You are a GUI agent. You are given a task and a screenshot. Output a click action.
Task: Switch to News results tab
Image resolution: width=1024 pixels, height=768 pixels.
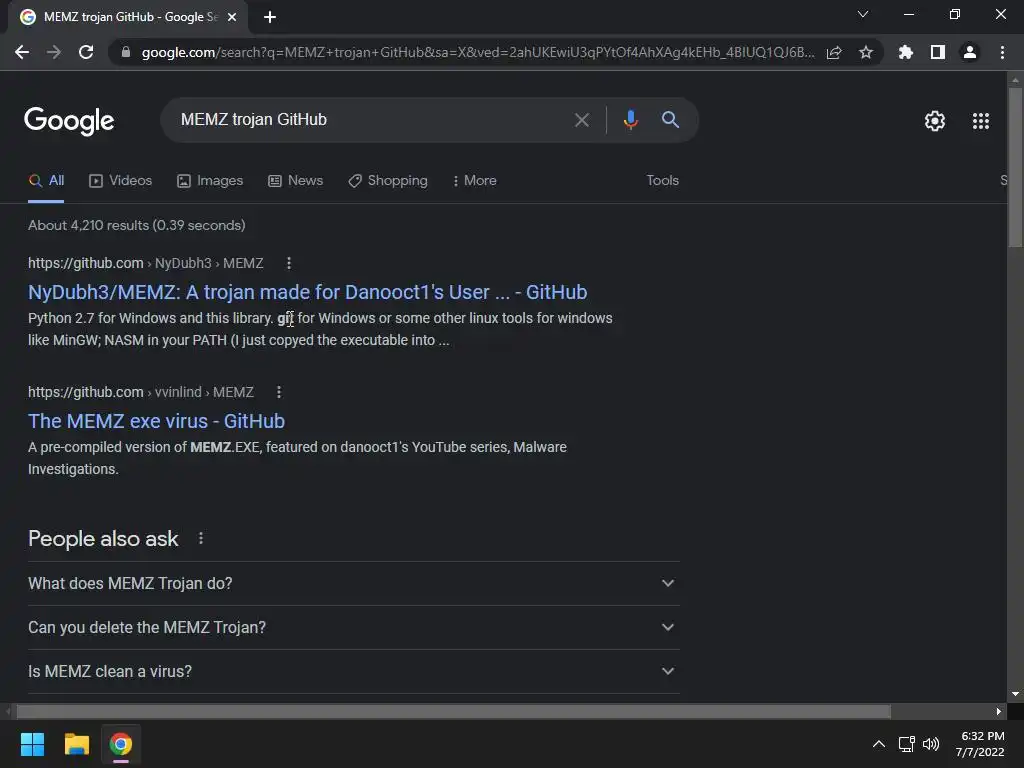295,180
